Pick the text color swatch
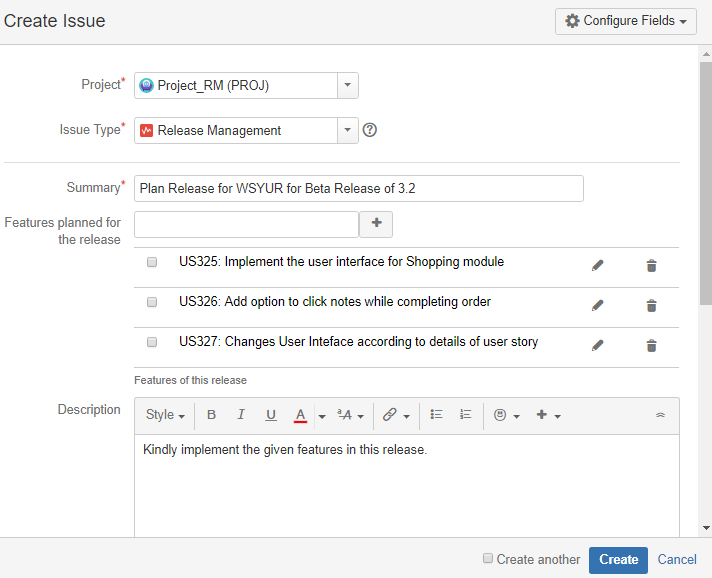The image size is (712, 578). point(300,415)
